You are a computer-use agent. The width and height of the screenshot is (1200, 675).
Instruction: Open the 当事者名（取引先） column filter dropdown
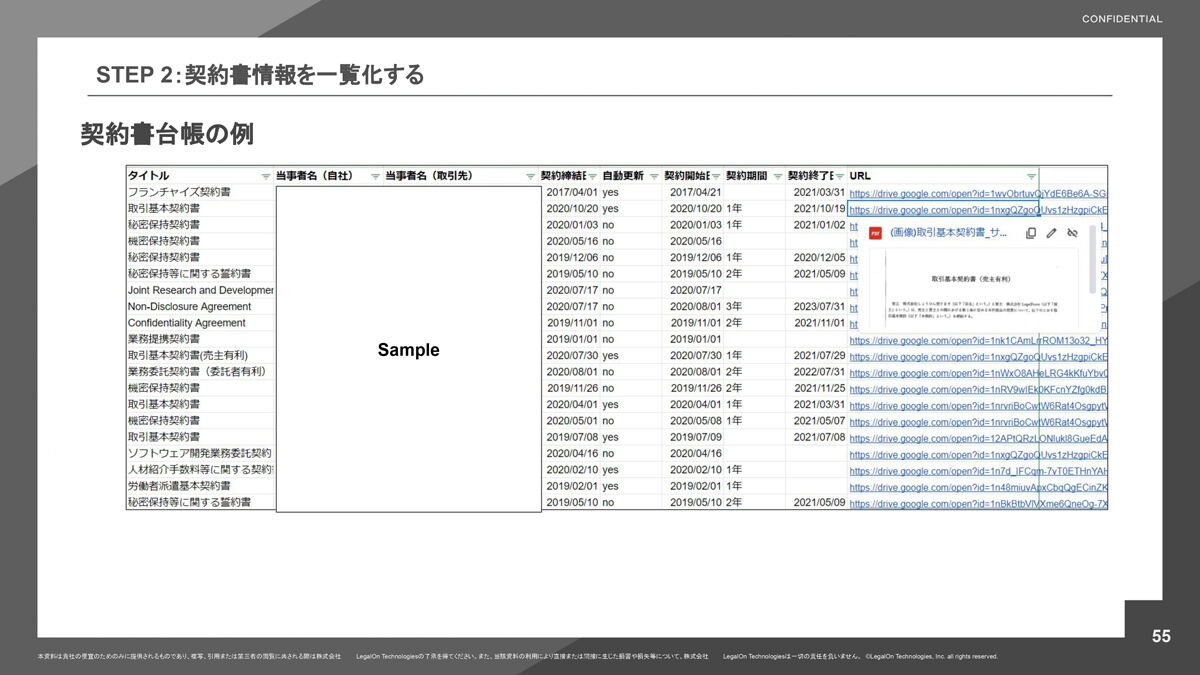pos(531,176)
